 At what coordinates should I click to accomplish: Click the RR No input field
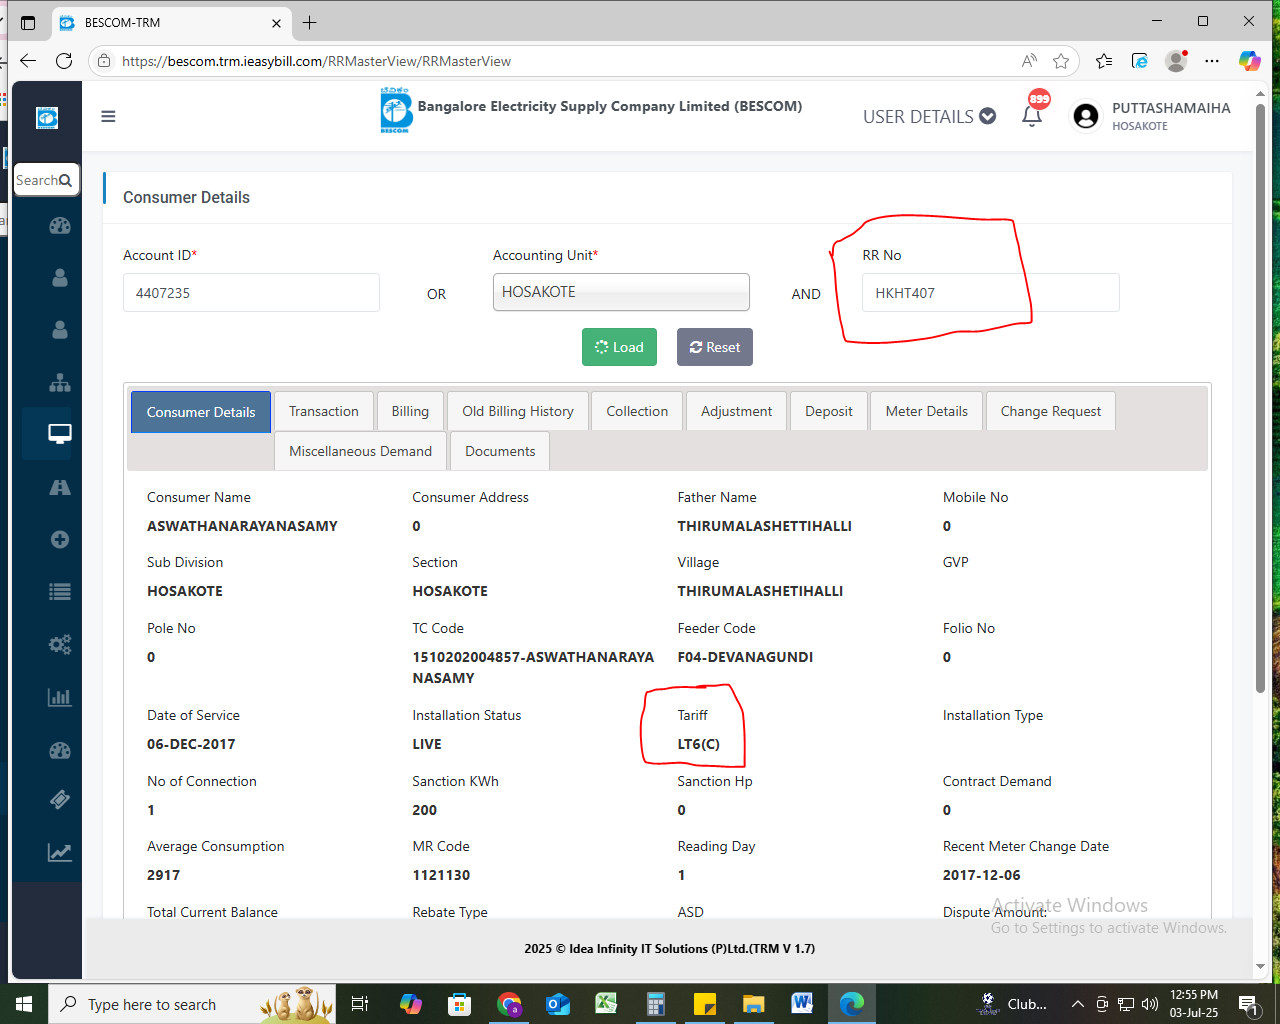pyautogui.click(x=991, y=293)
